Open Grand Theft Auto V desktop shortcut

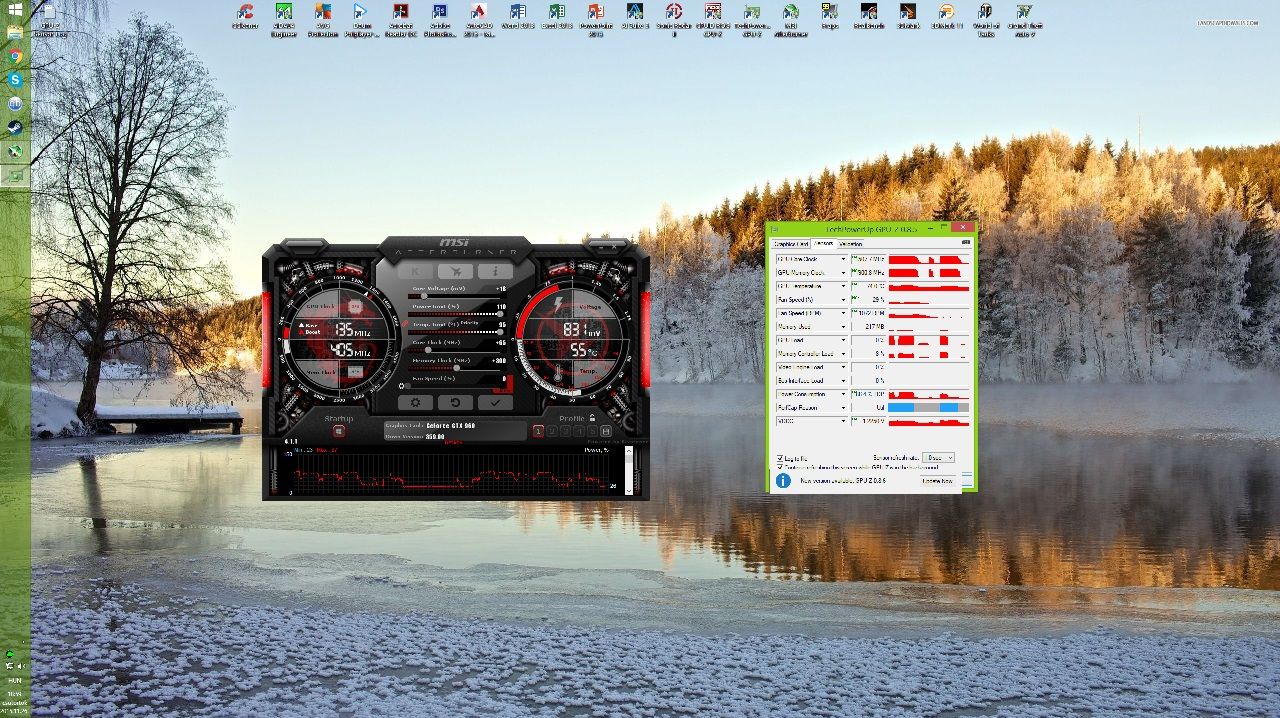coord(1023,18)
